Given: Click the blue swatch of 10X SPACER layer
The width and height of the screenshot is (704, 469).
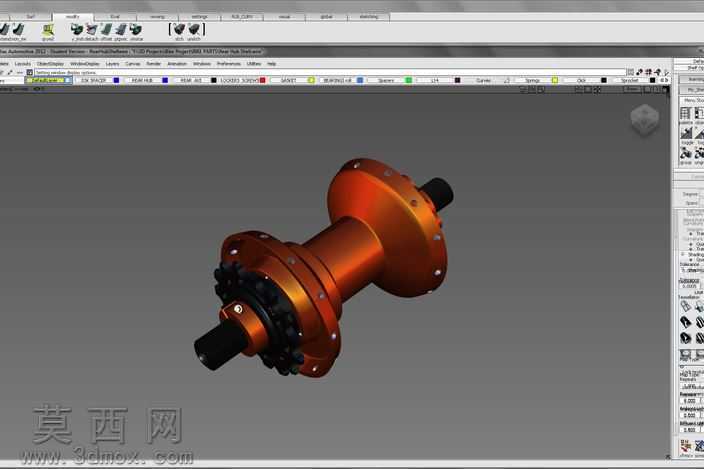Looking at the screenshot, I should (116, 80).
